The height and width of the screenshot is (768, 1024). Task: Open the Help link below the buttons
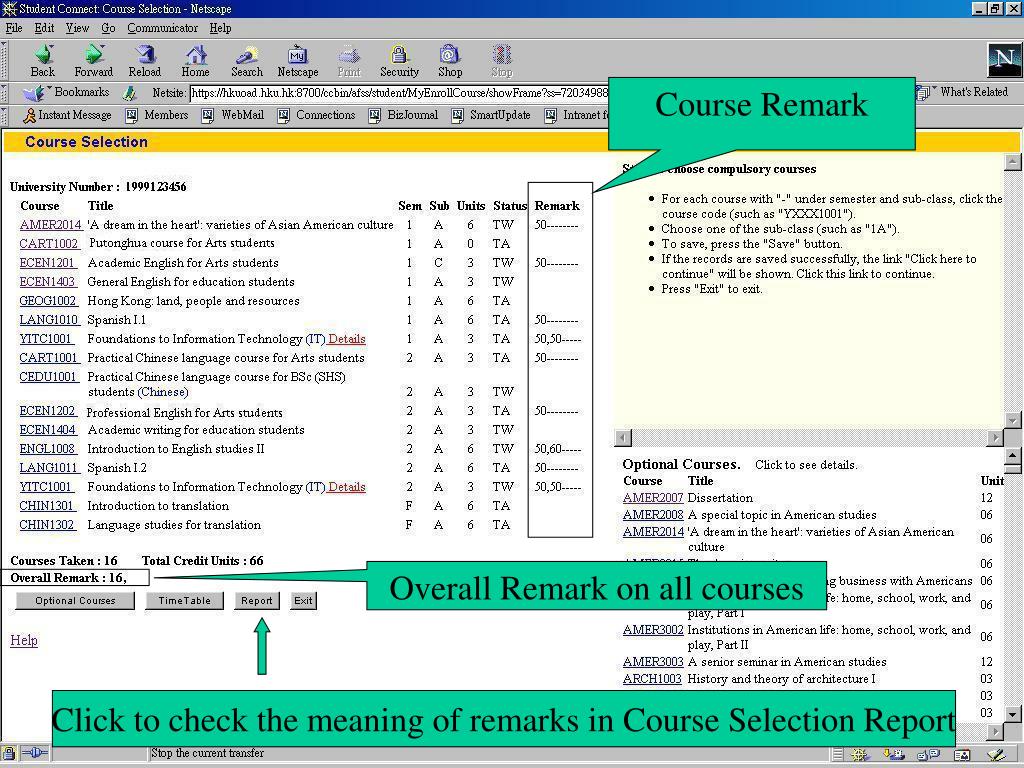point(24,640)
